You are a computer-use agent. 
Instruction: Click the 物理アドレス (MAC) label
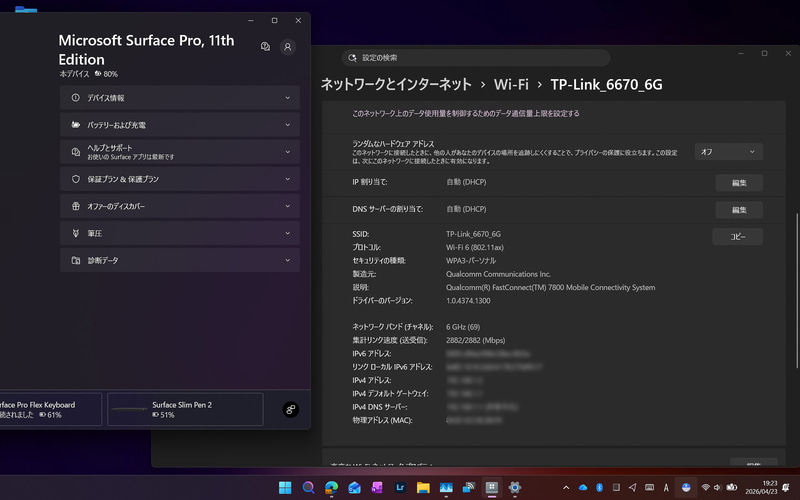pyautogui.click(x=382, y=420)
